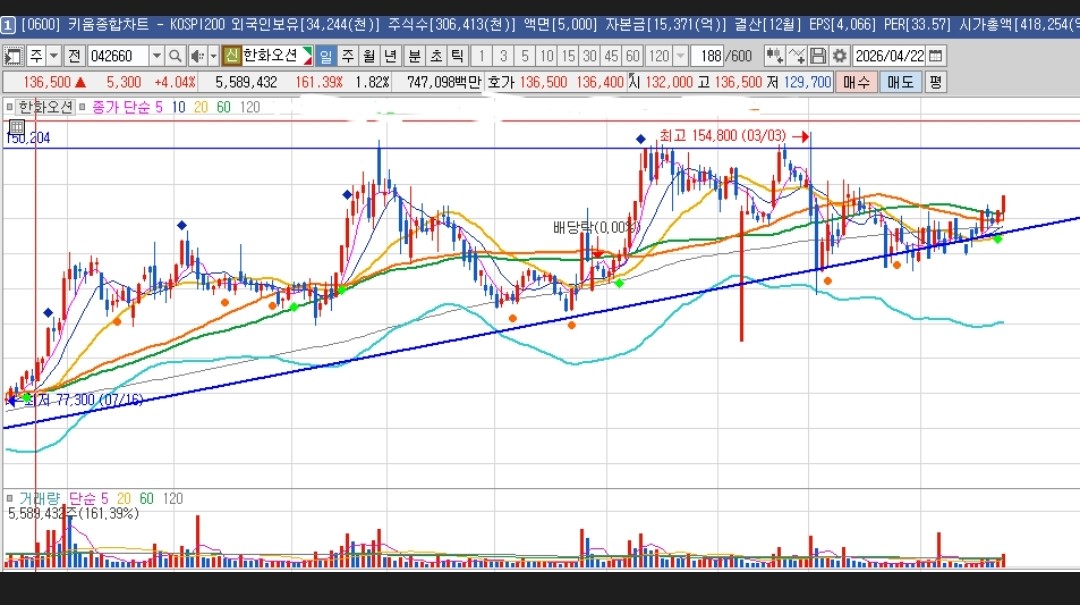Open the calendar date picker icon
This screenshot has width=1080, height=605.
(x=936, y=56)
